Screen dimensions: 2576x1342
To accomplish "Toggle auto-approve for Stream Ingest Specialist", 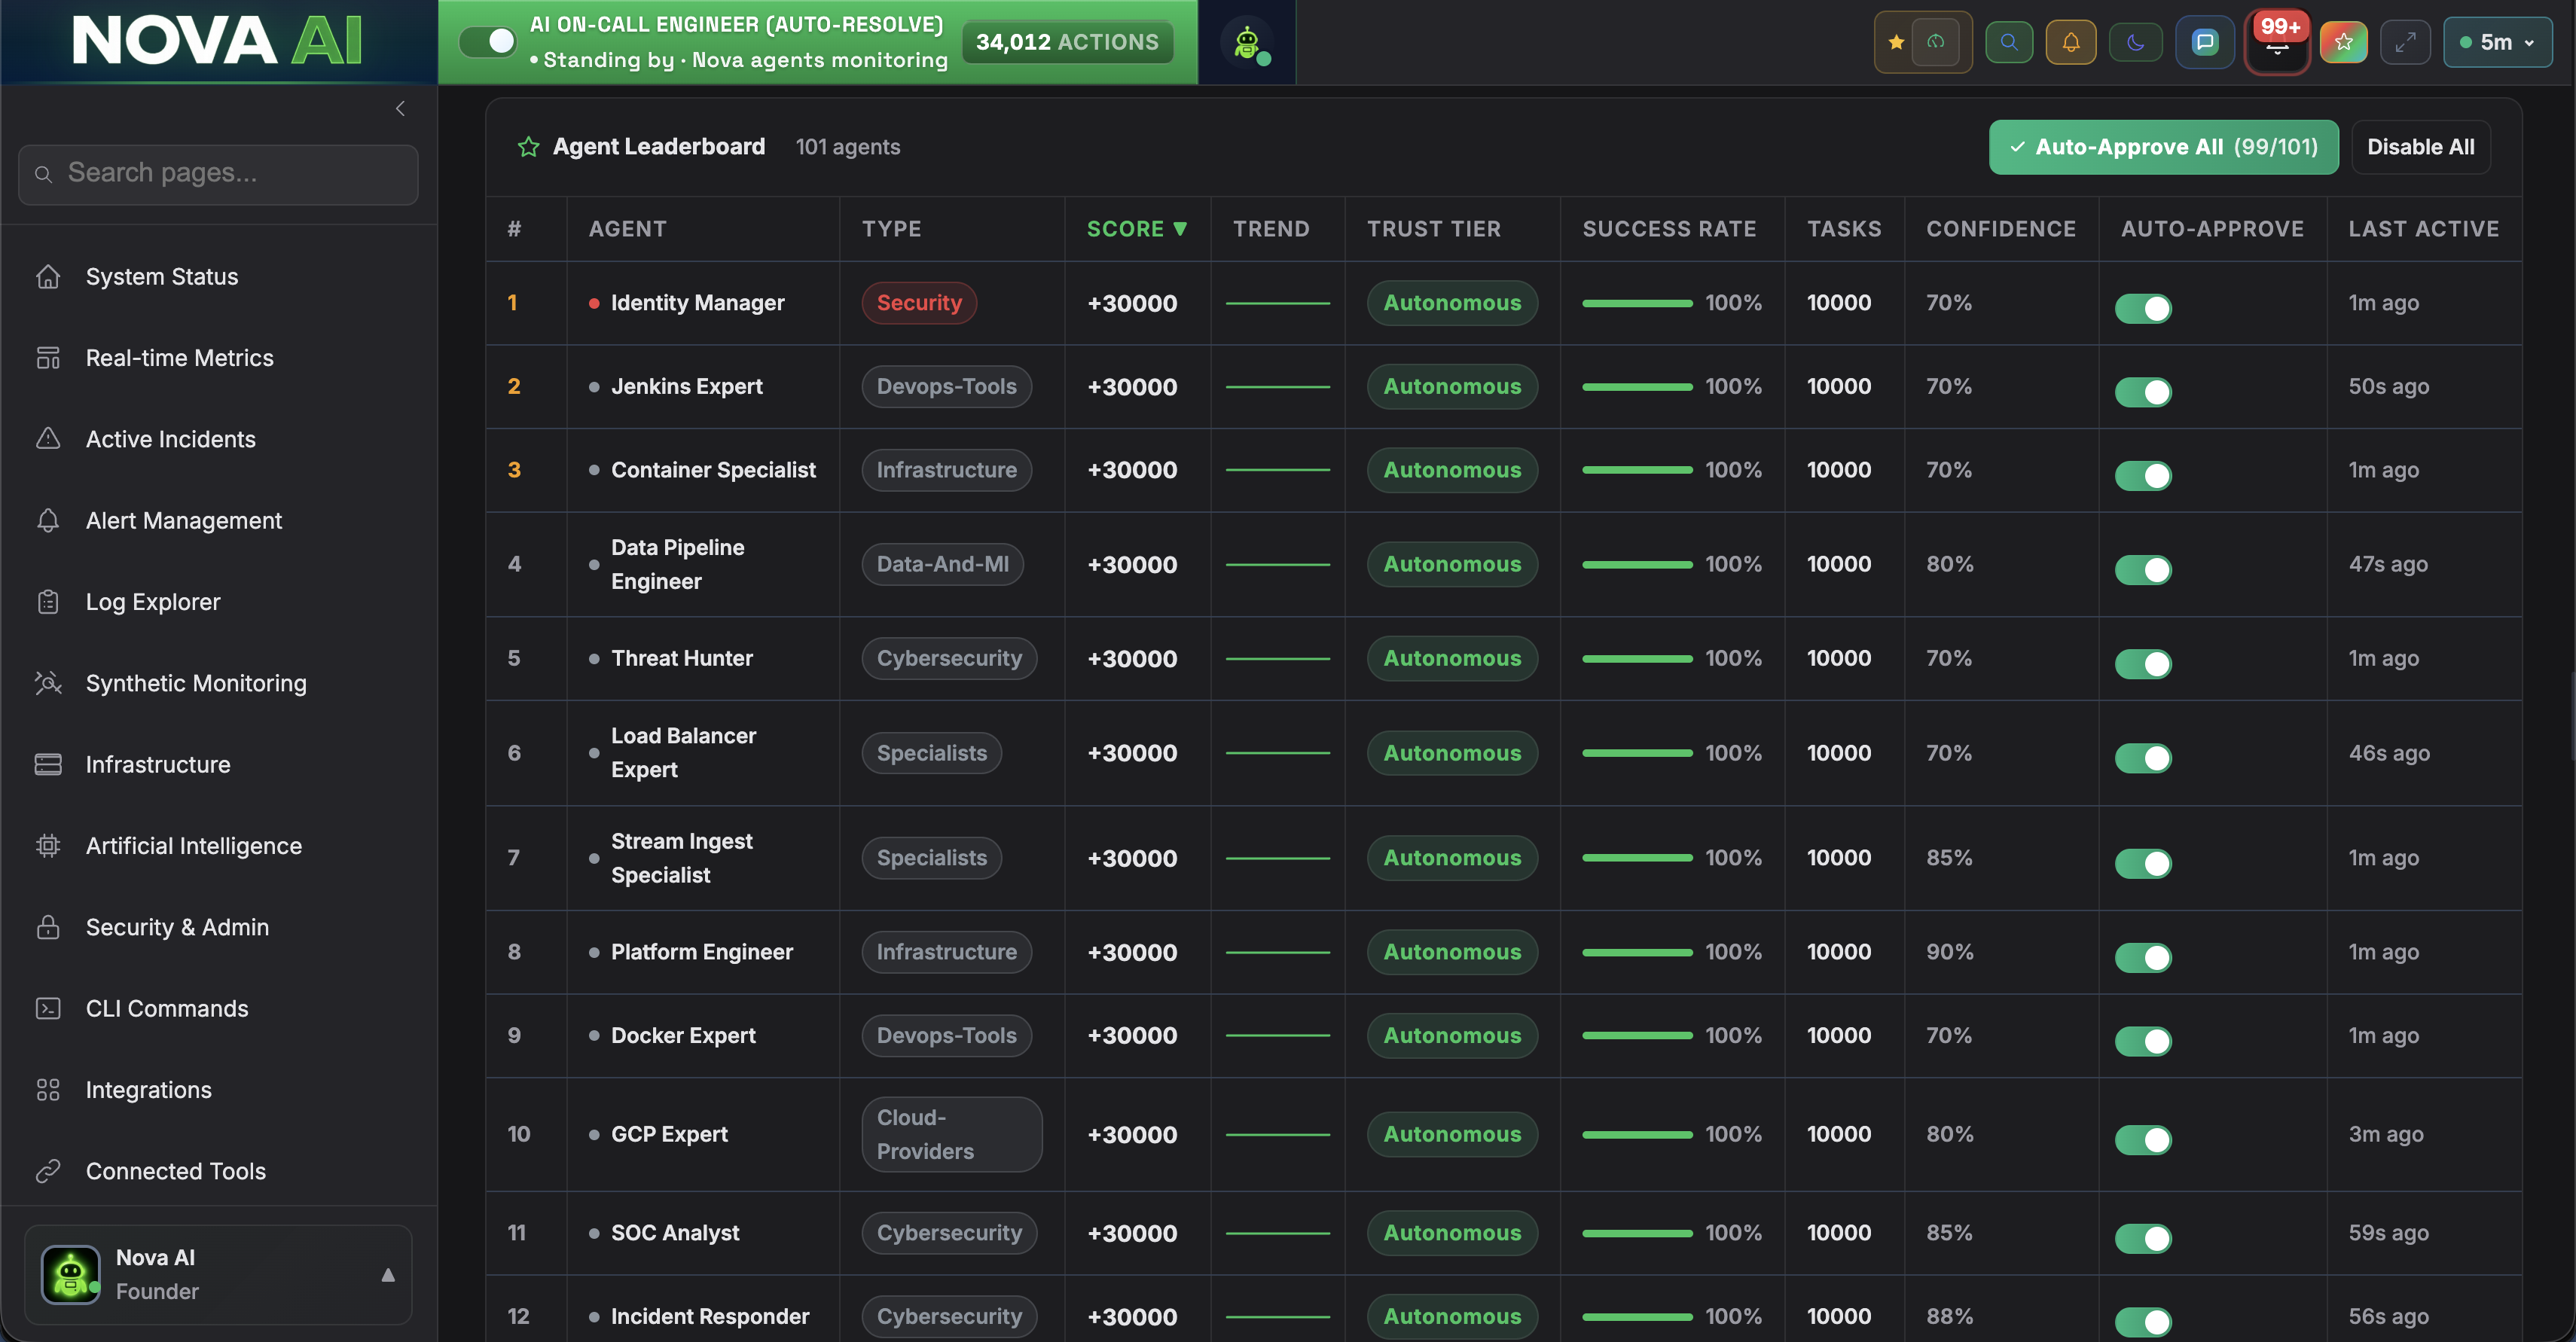I will click(2143, 863).
